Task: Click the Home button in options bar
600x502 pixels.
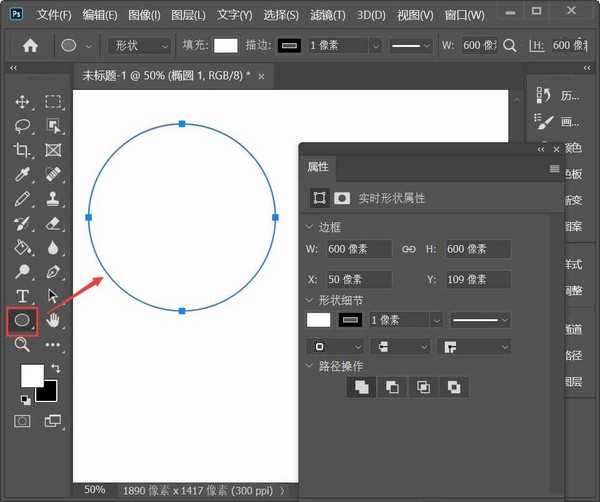Action: click(30, 46)
